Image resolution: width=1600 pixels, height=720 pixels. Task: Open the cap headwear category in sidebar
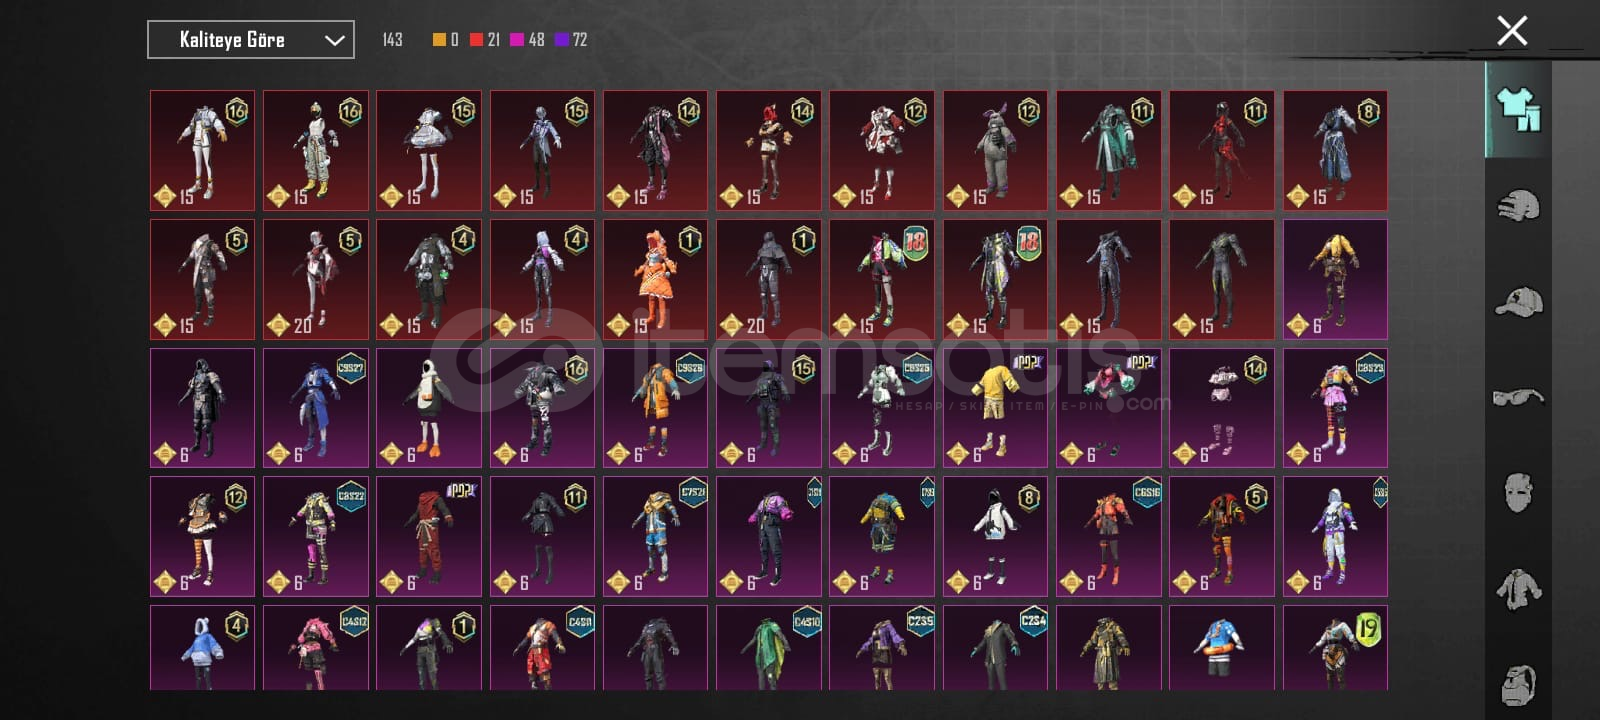[x=1518, y=302]
